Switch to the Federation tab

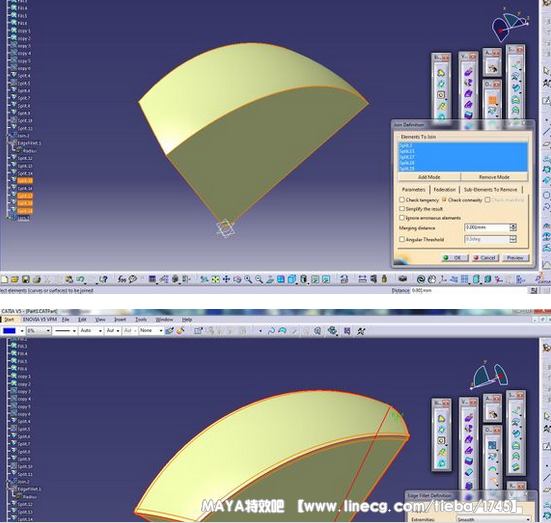point(445,189)
